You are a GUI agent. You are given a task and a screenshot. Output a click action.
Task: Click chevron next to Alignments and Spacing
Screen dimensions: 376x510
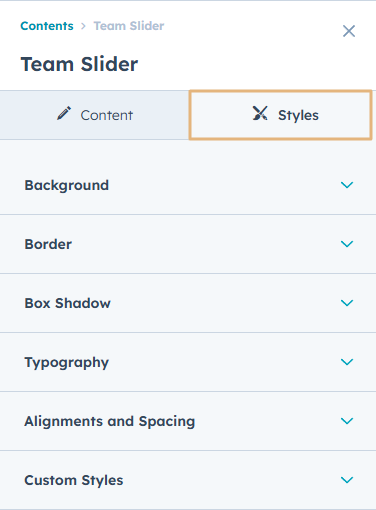pyautogui.click(x=347, y=421)
